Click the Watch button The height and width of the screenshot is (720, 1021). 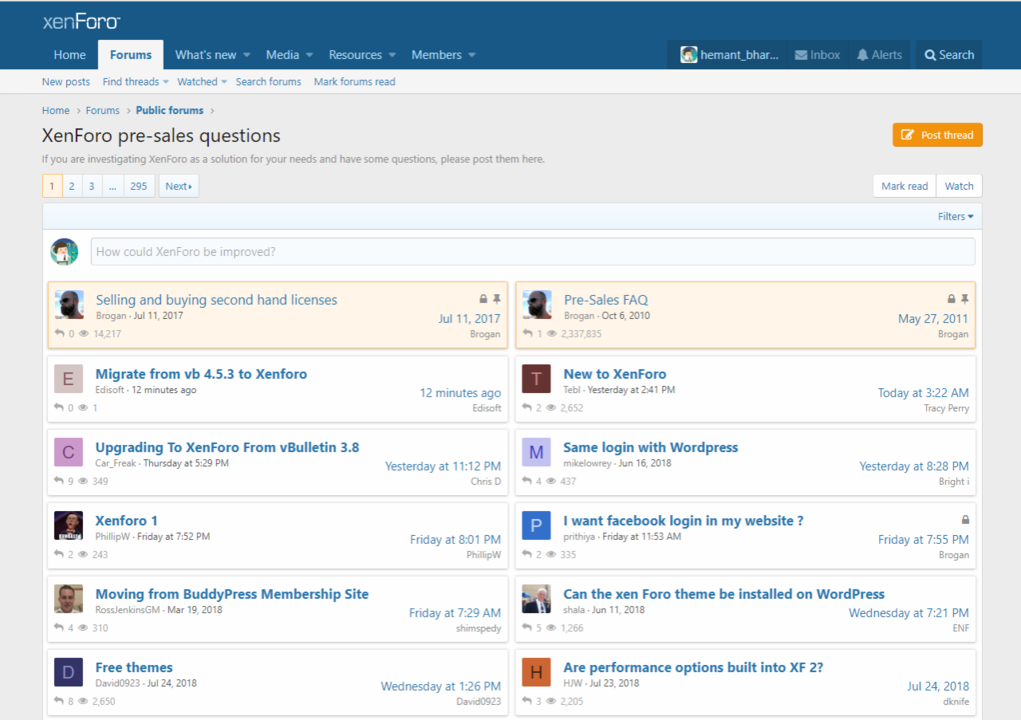pos(959,186)
